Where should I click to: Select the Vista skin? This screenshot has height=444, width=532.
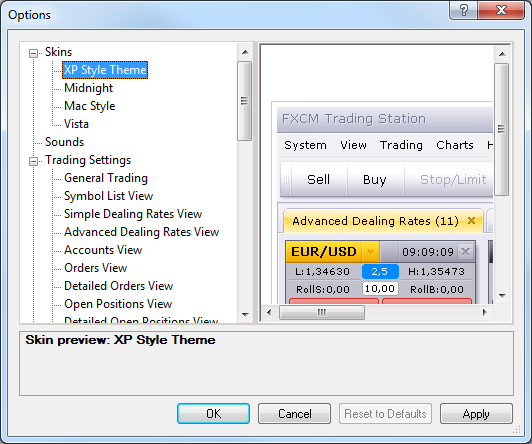tap(76, 124)
